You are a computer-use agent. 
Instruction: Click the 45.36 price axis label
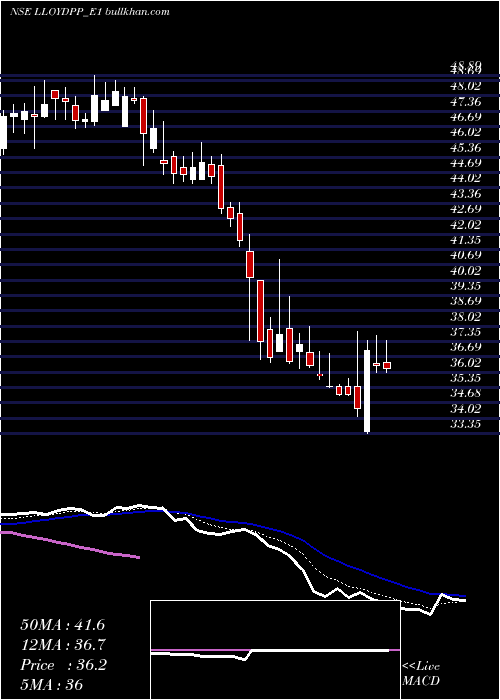point(466,148)
